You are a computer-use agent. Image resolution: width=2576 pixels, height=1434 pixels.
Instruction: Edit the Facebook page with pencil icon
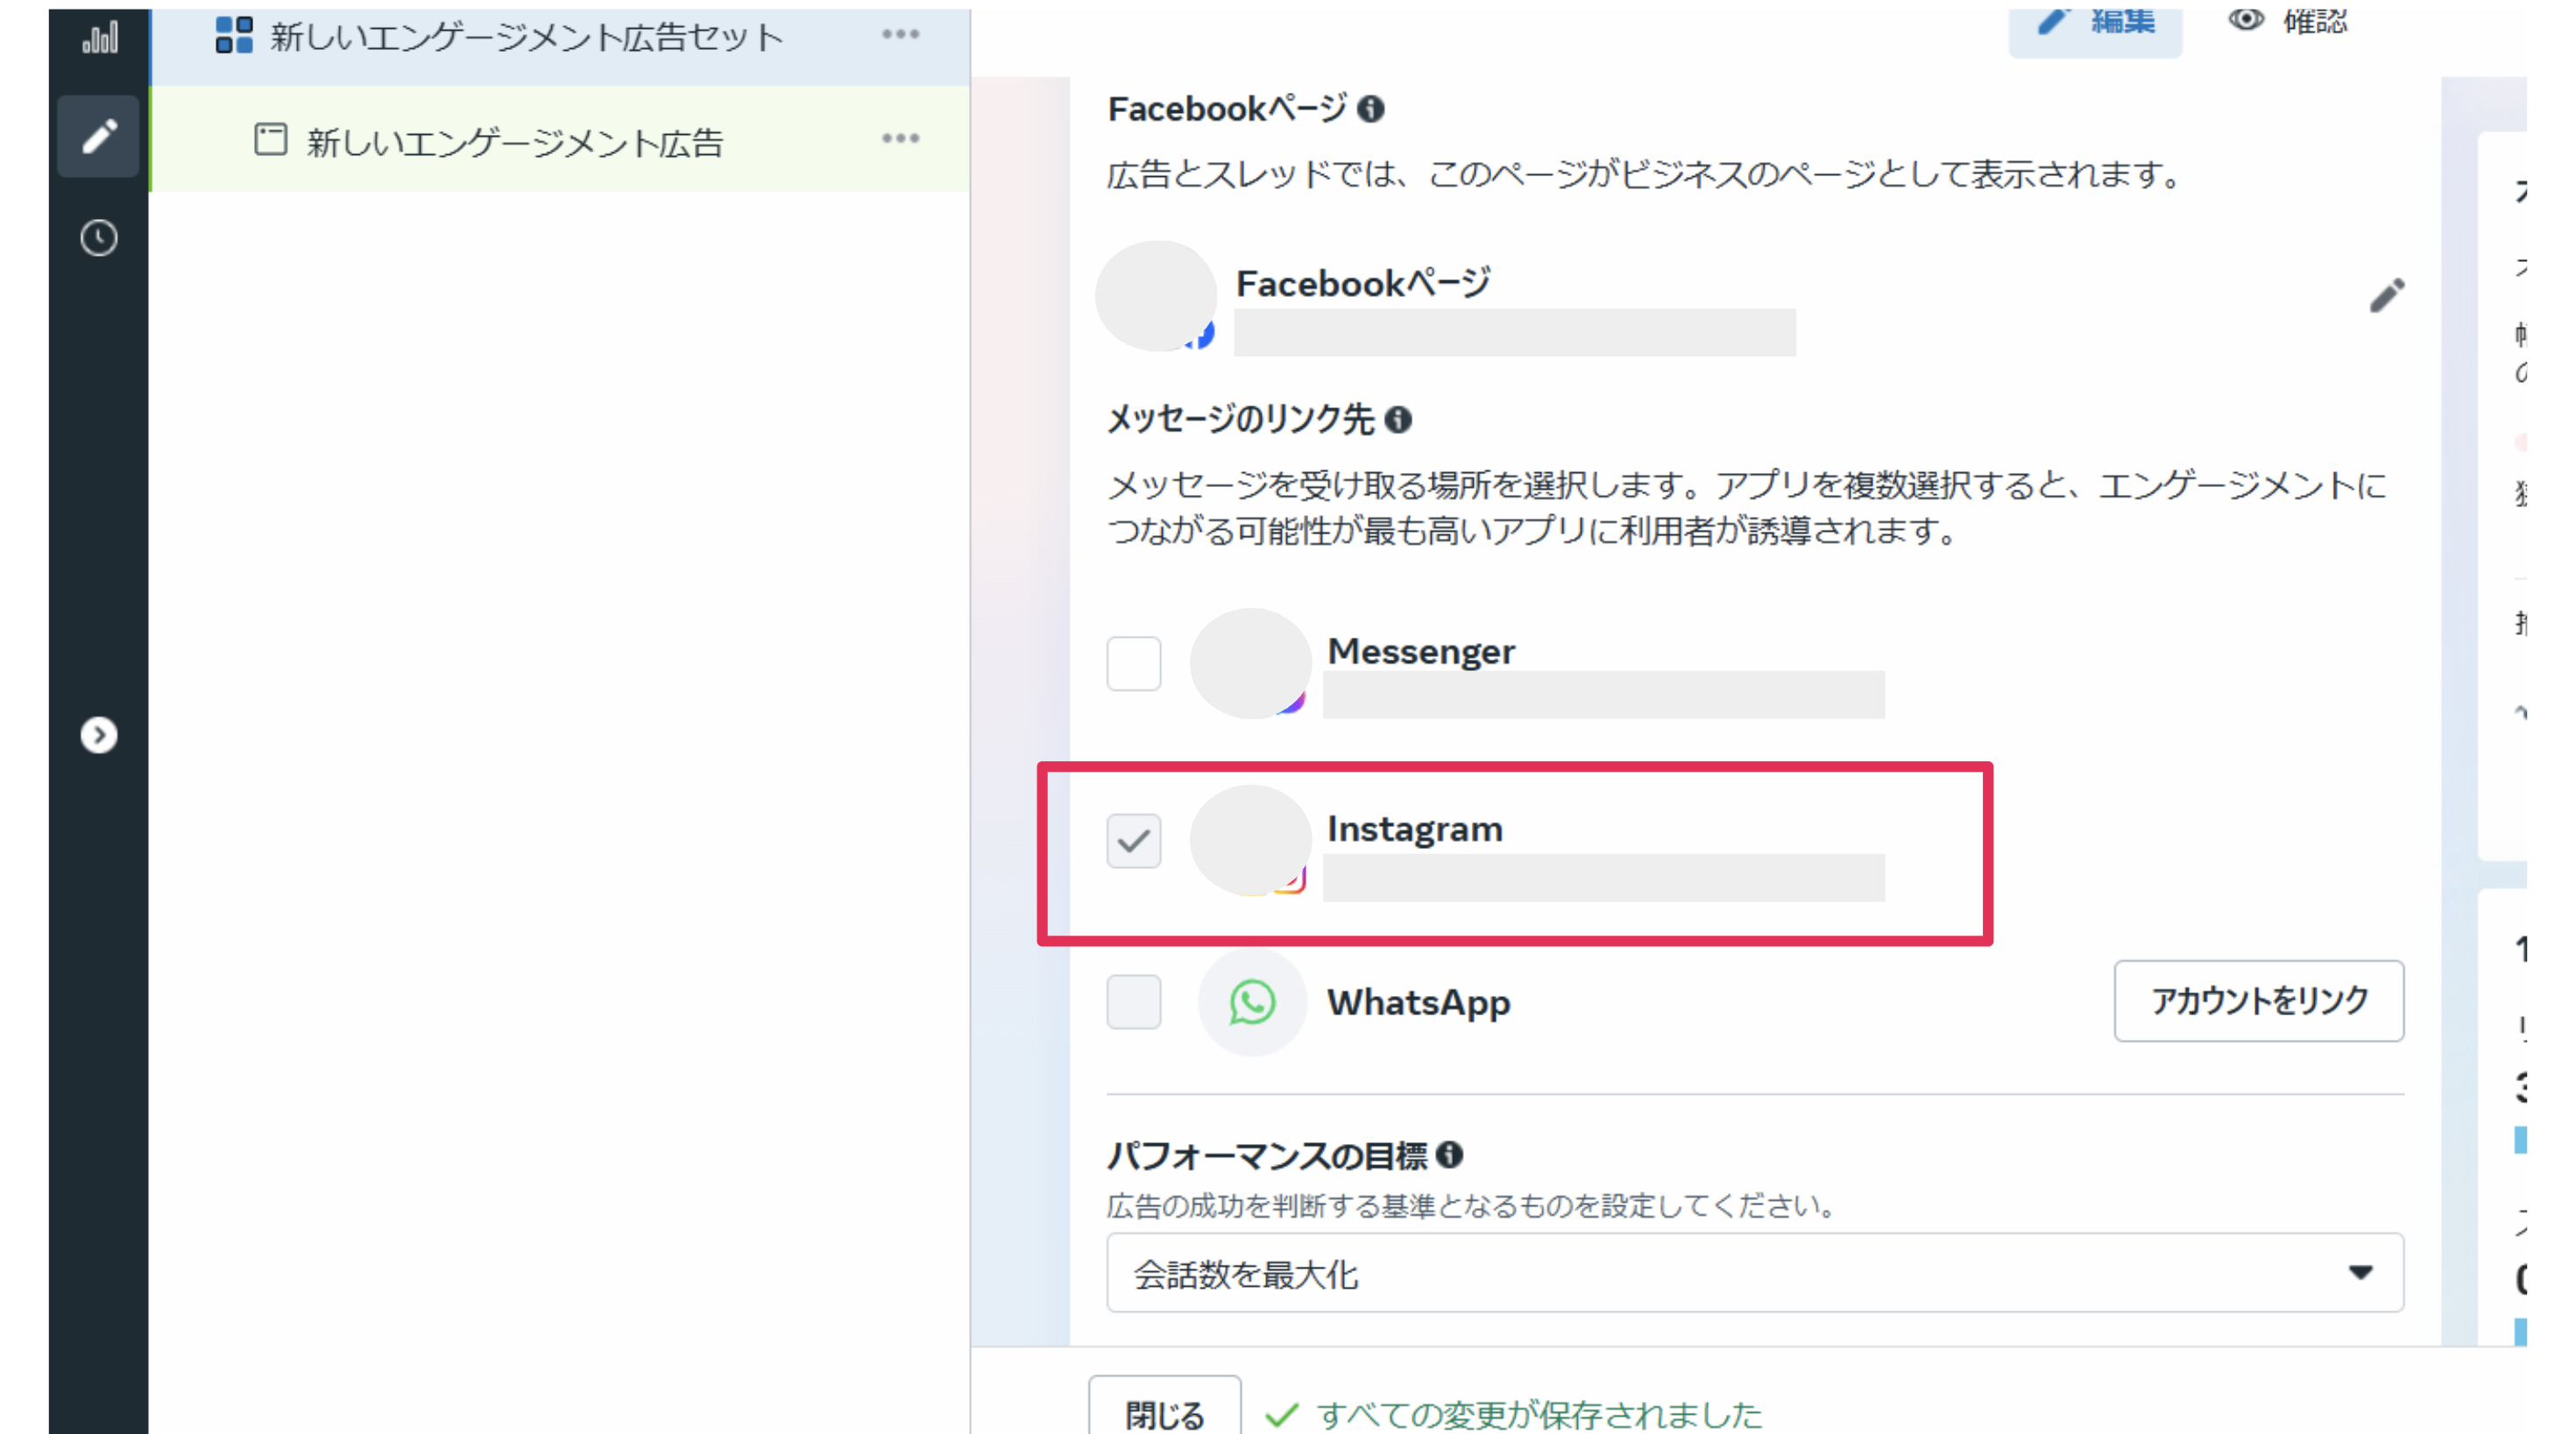click(x=2387, y=294)
